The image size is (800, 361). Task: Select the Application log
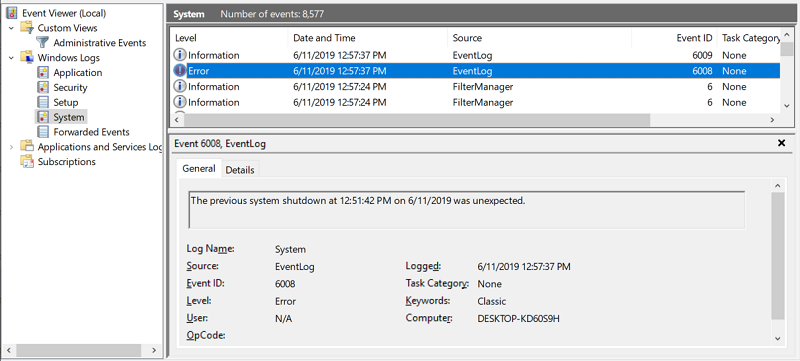[78, 72]
